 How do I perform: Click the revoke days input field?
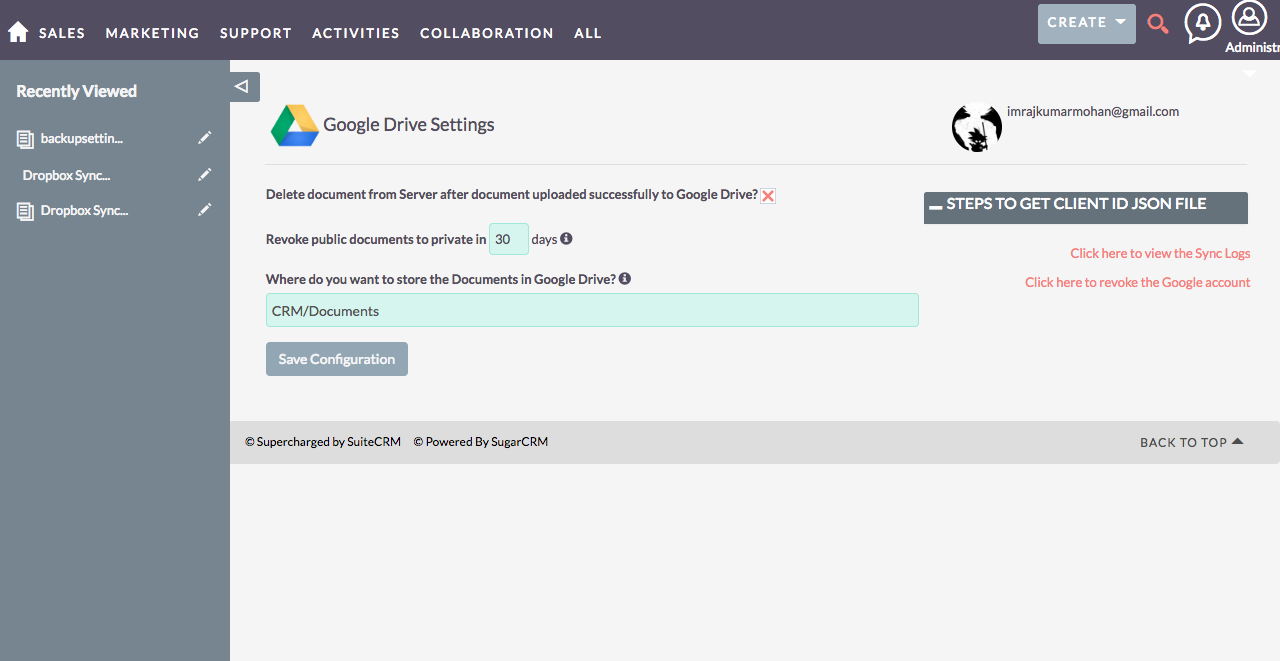click(509, 240)
